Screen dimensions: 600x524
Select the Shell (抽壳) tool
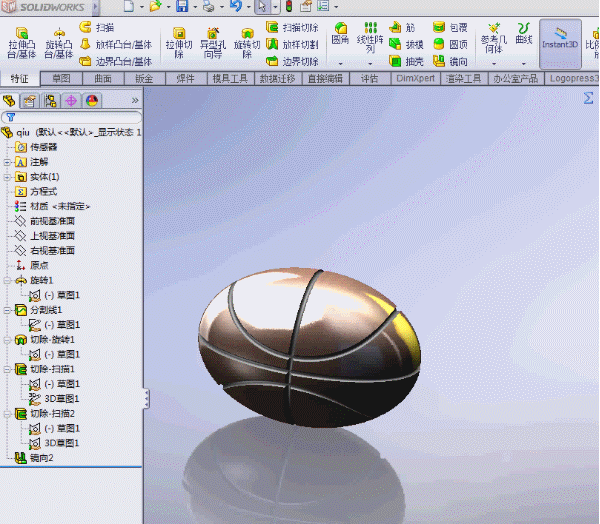[406, 61]
